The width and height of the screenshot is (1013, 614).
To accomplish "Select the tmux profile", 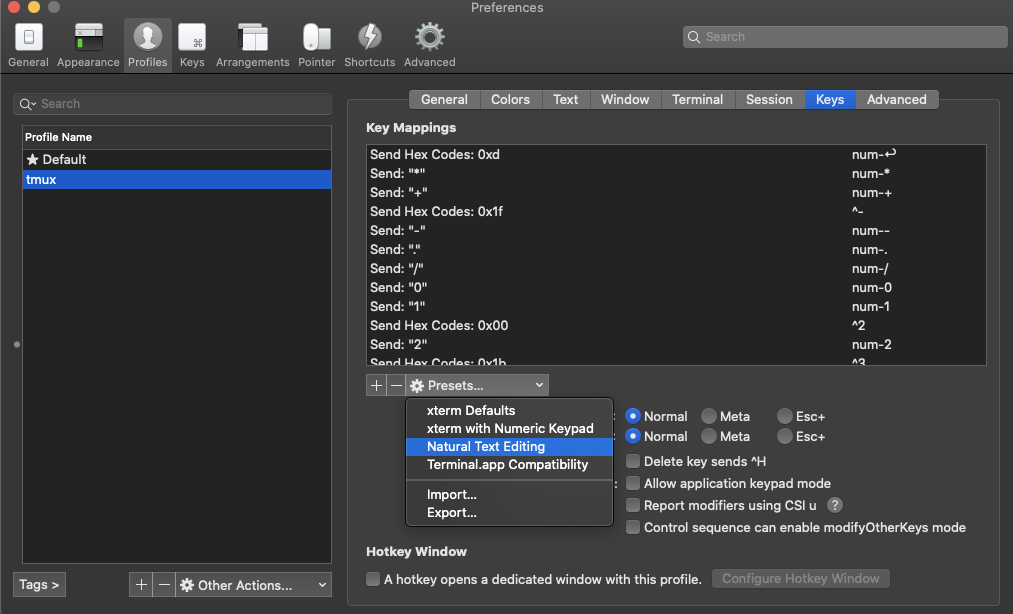I will point(177,180).
